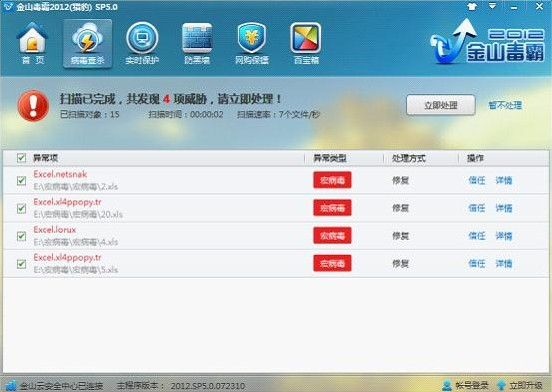Viewport: 552px width, 392px height.
Task: Trust the Excel.netsnak item via 信任
Action: [477, 181]
